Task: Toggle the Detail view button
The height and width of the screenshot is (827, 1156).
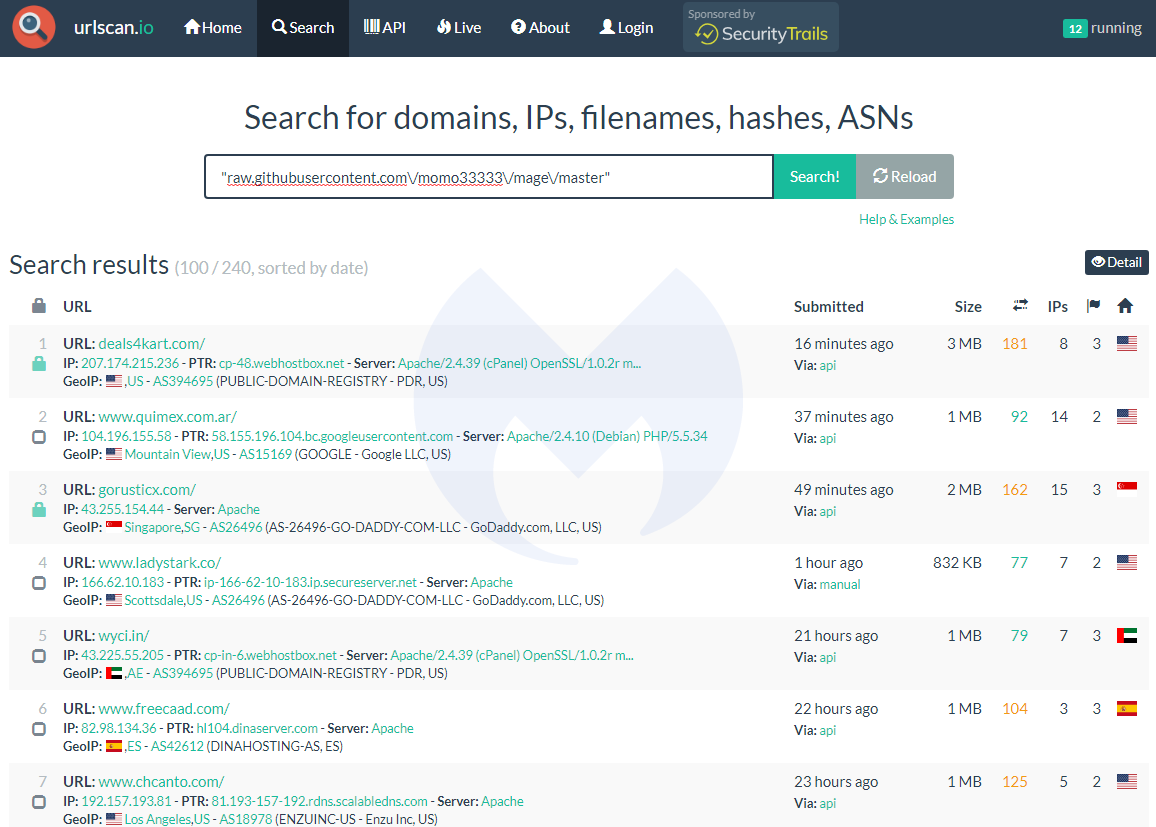Action: (1116, 262)
